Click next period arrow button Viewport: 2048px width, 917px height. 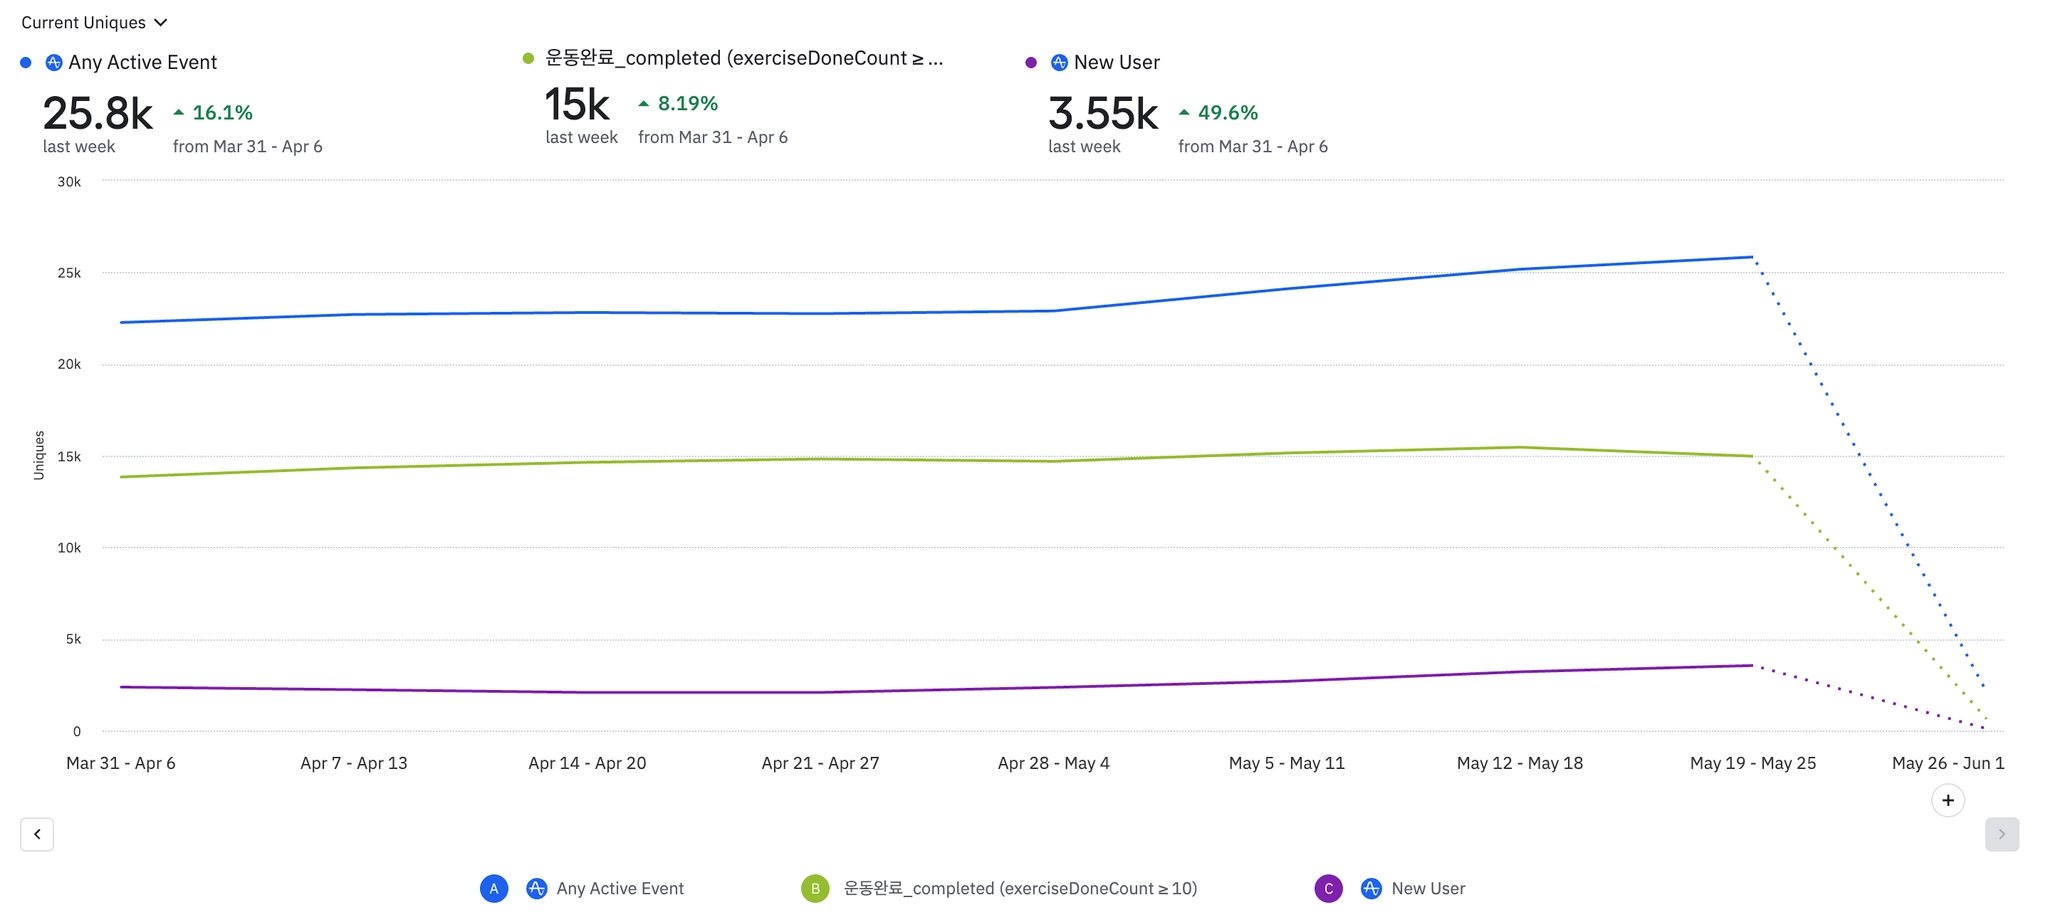[2001, 834]
